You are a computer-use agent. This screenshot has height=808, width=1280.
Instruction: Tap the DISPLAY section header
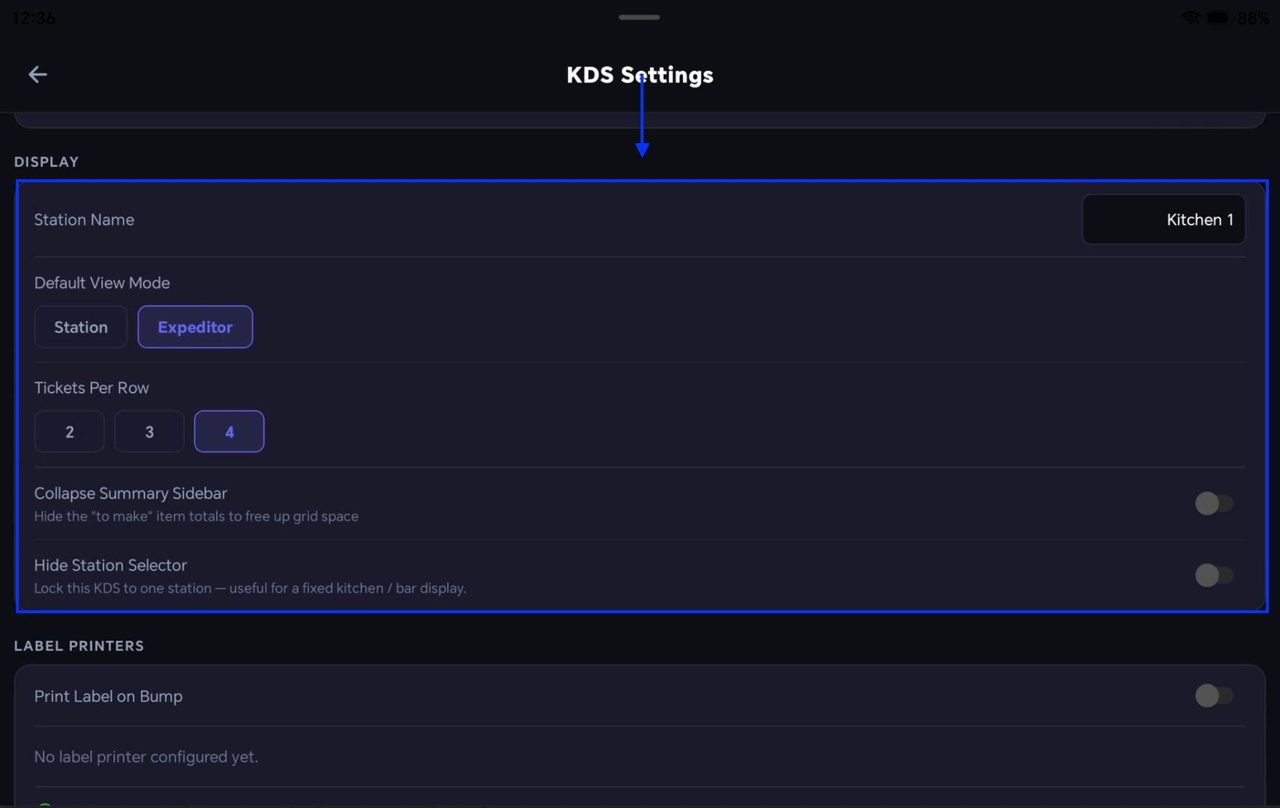pos(46,162)
